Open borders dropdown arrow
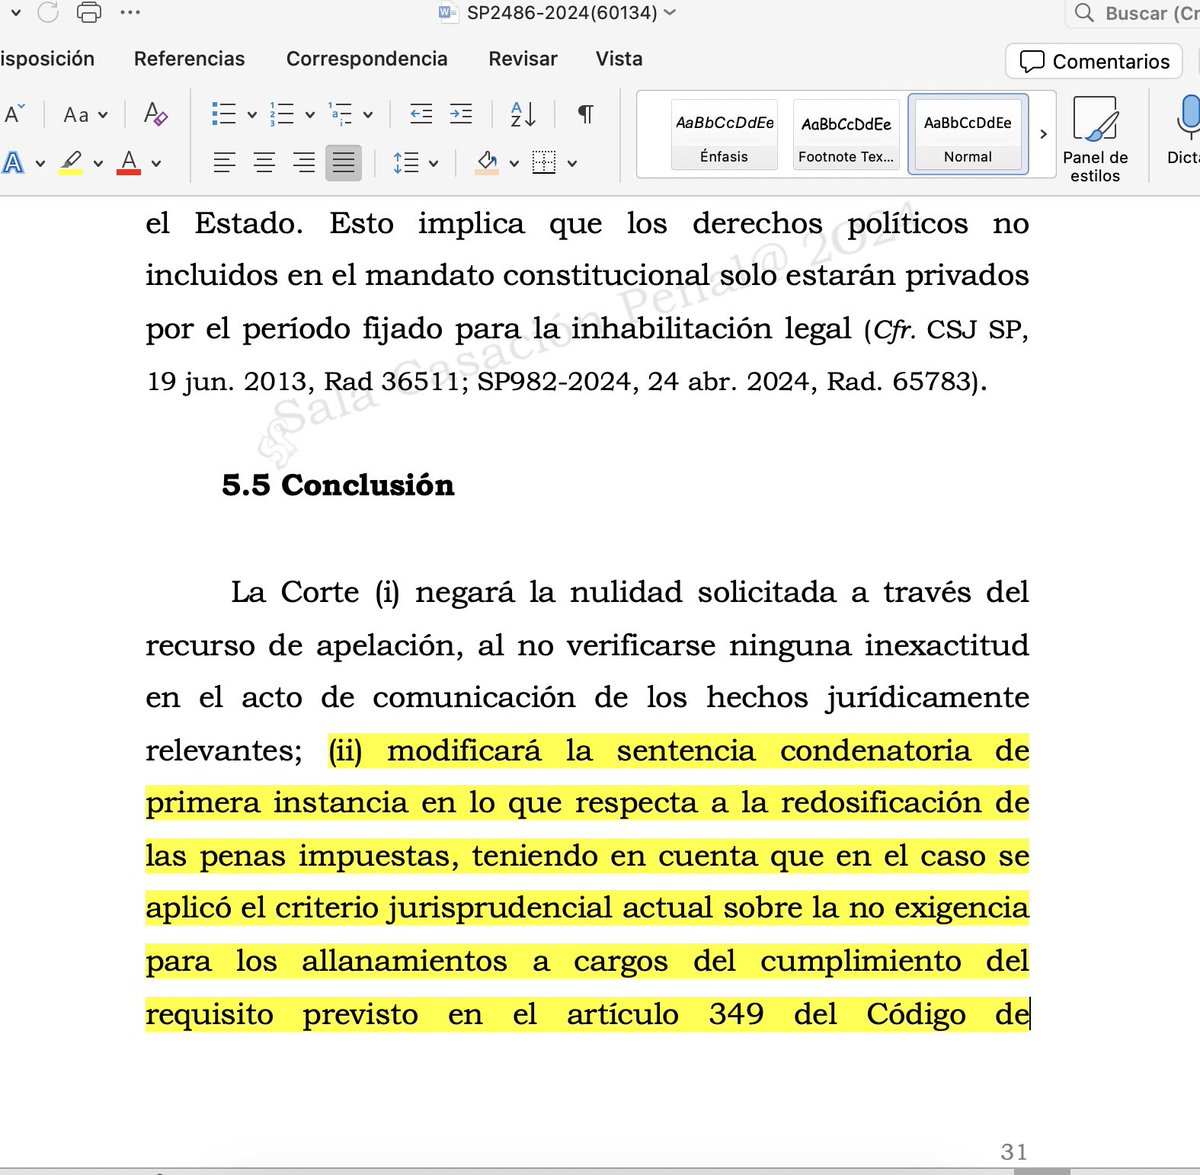 pyautogui.click(x=572, y=163)
